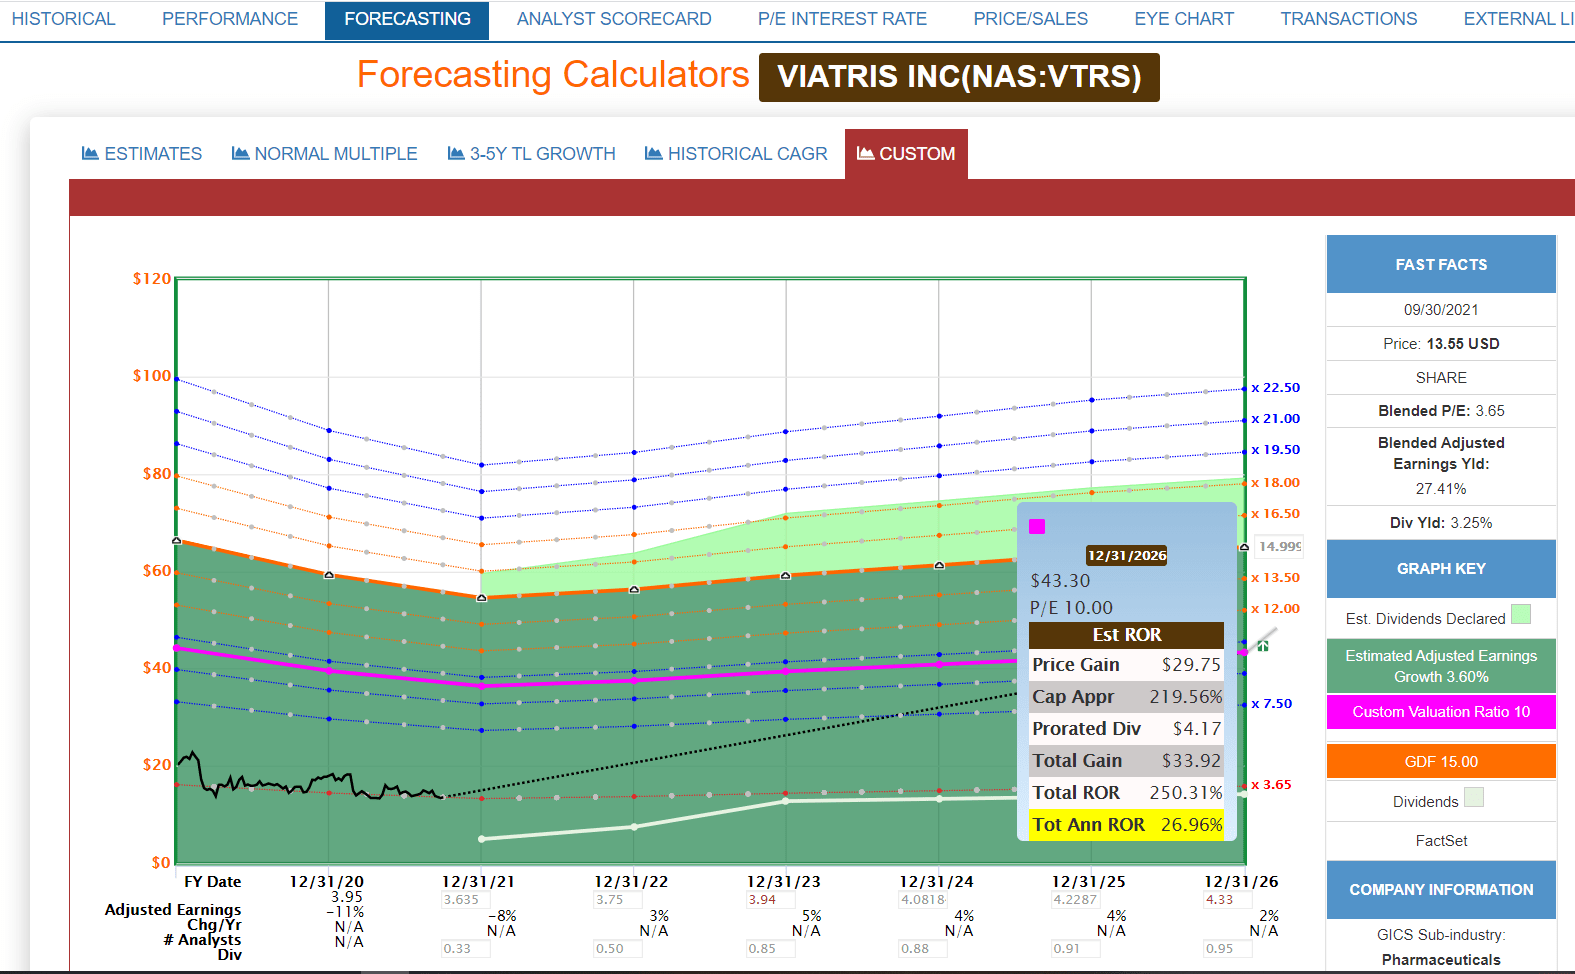Edit 2025 dividend field 0.91
The height and width of the screenshot is (974, 1575).
click(x=1075, y=949)
